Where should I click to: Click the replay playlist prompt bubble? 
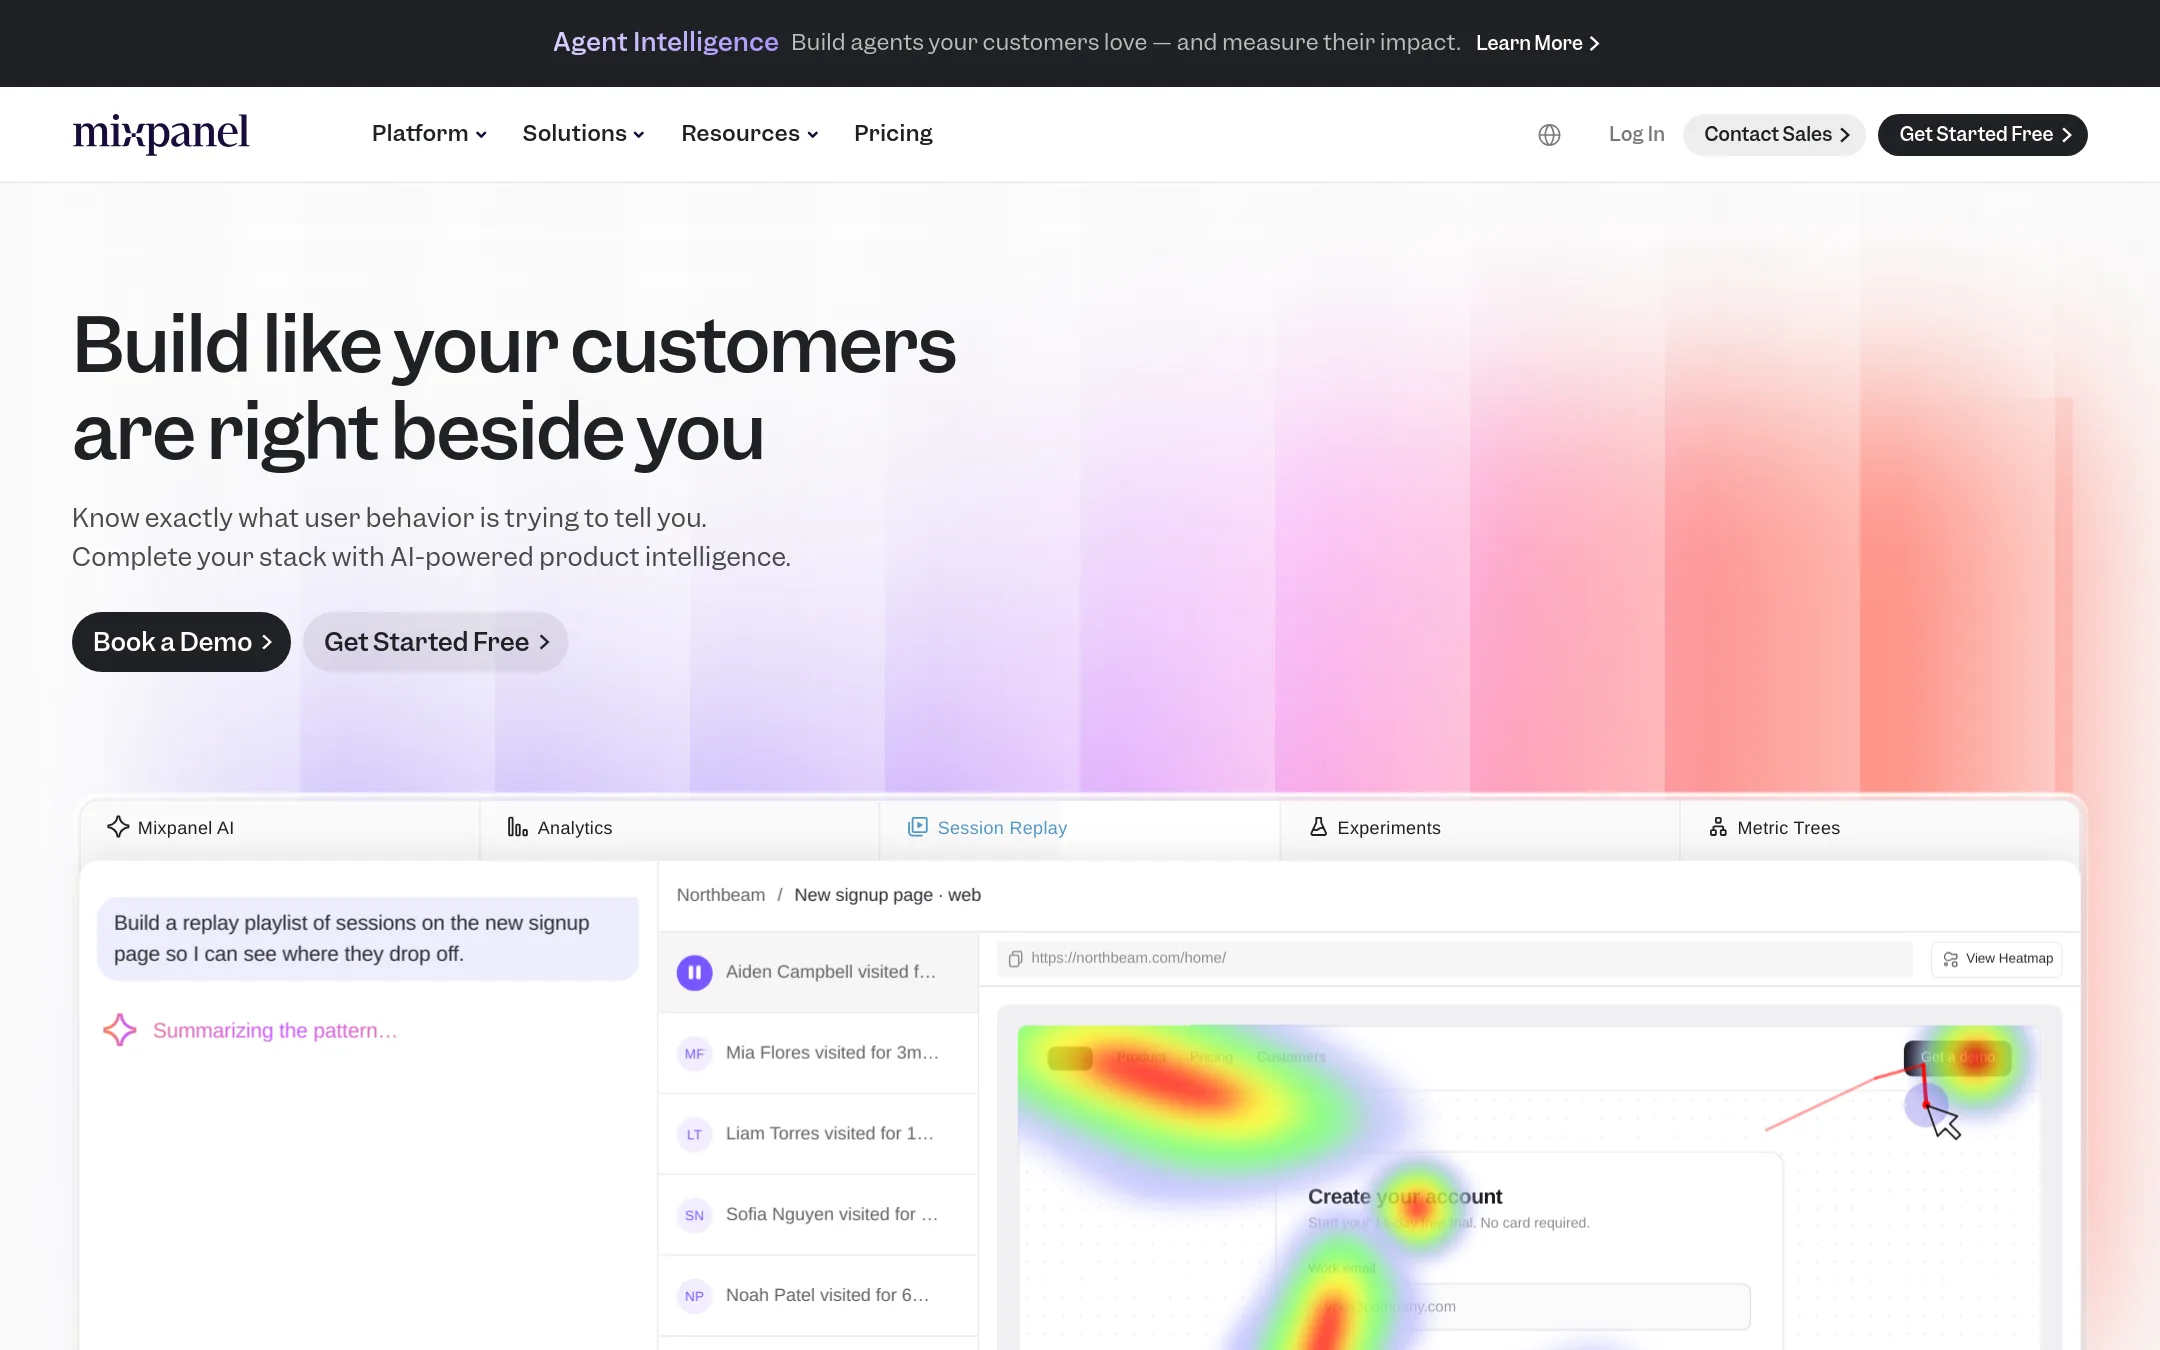(x=368, y=938)
